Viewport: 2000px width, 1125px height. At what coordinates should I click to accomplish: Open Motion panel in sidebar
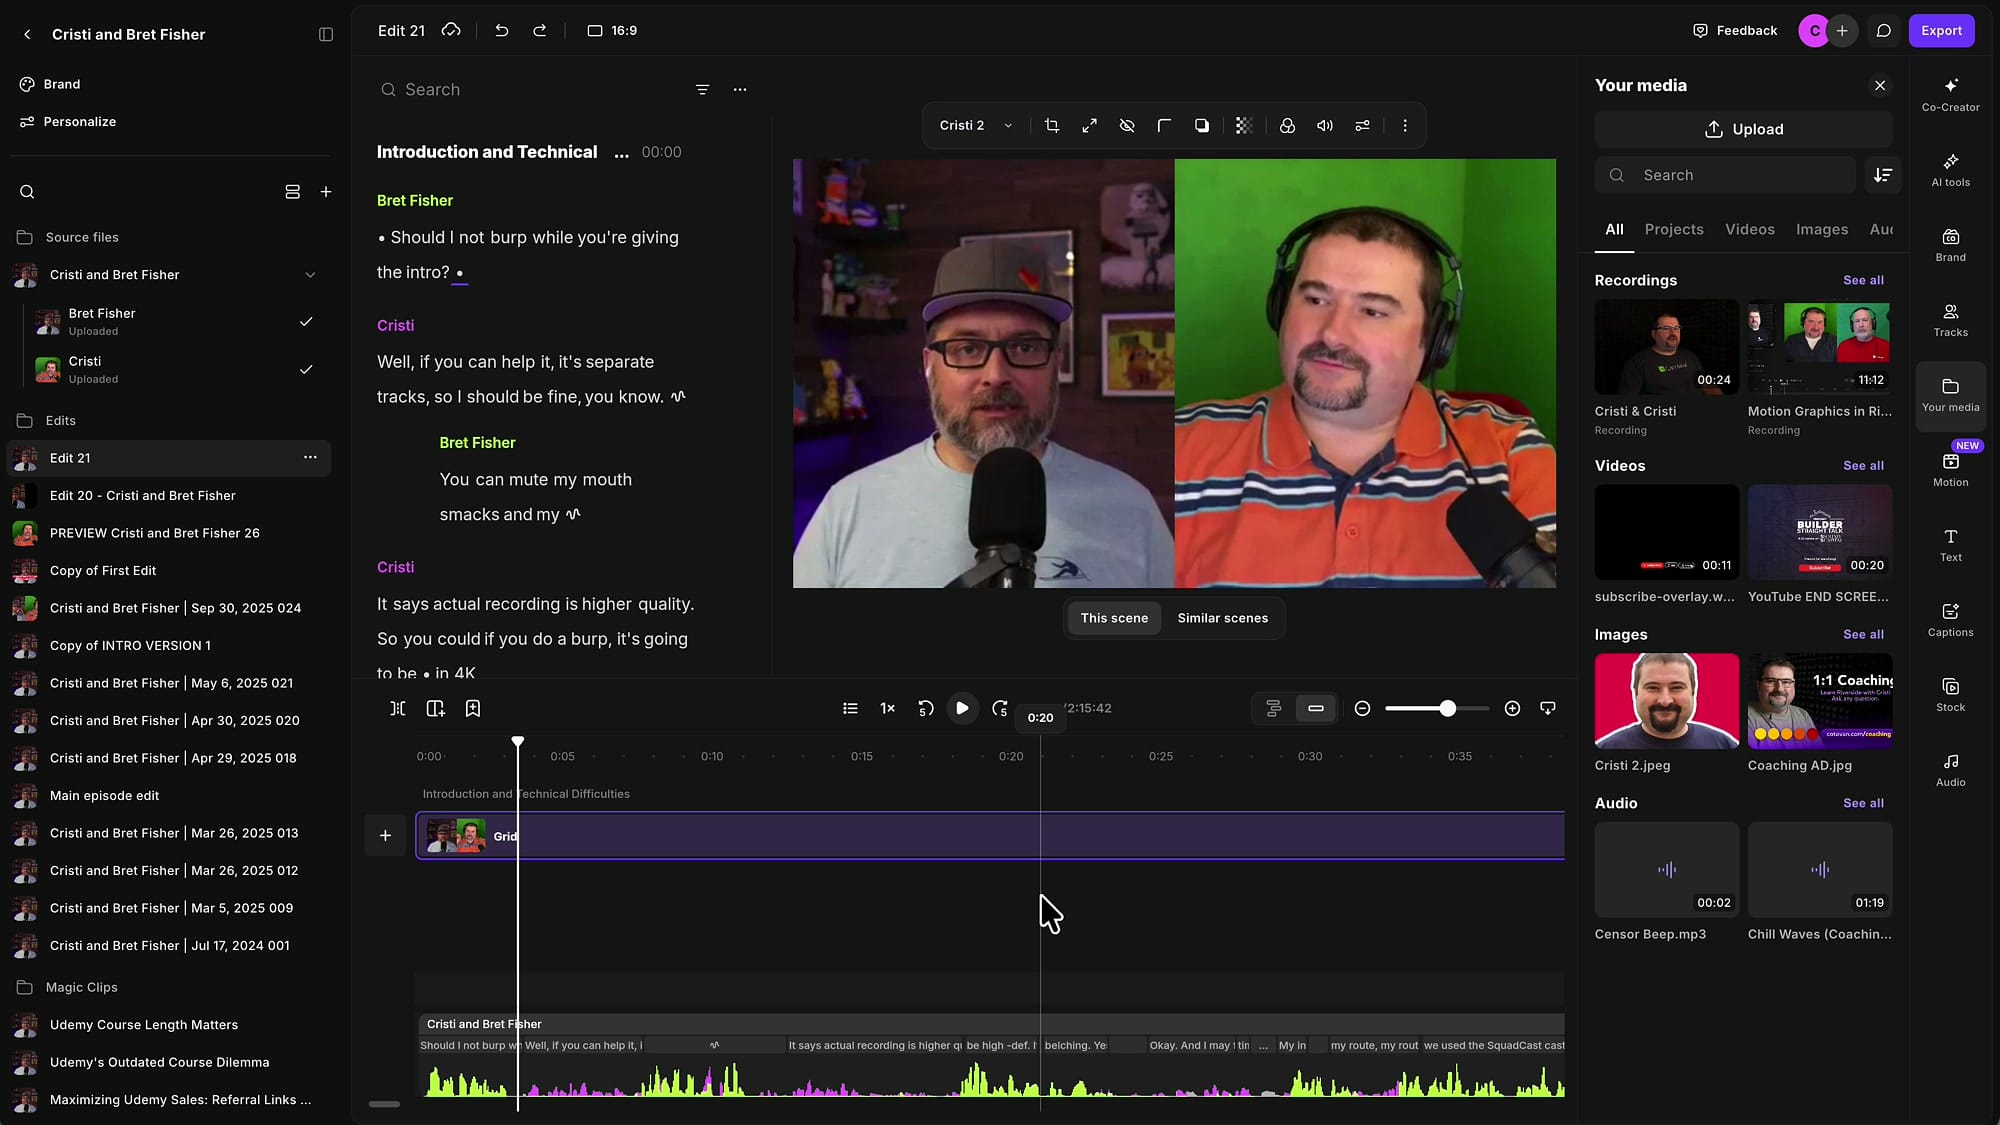[x=1950, y=469]
